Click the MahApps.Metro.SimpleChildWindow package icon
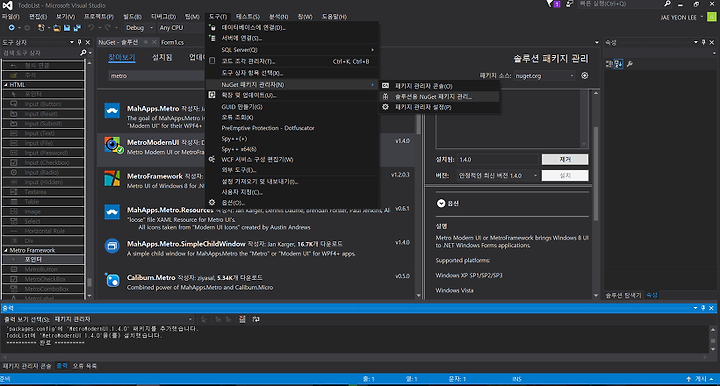Image resolution: width=720 pixels, height=386 pixels. coord(112,246)
